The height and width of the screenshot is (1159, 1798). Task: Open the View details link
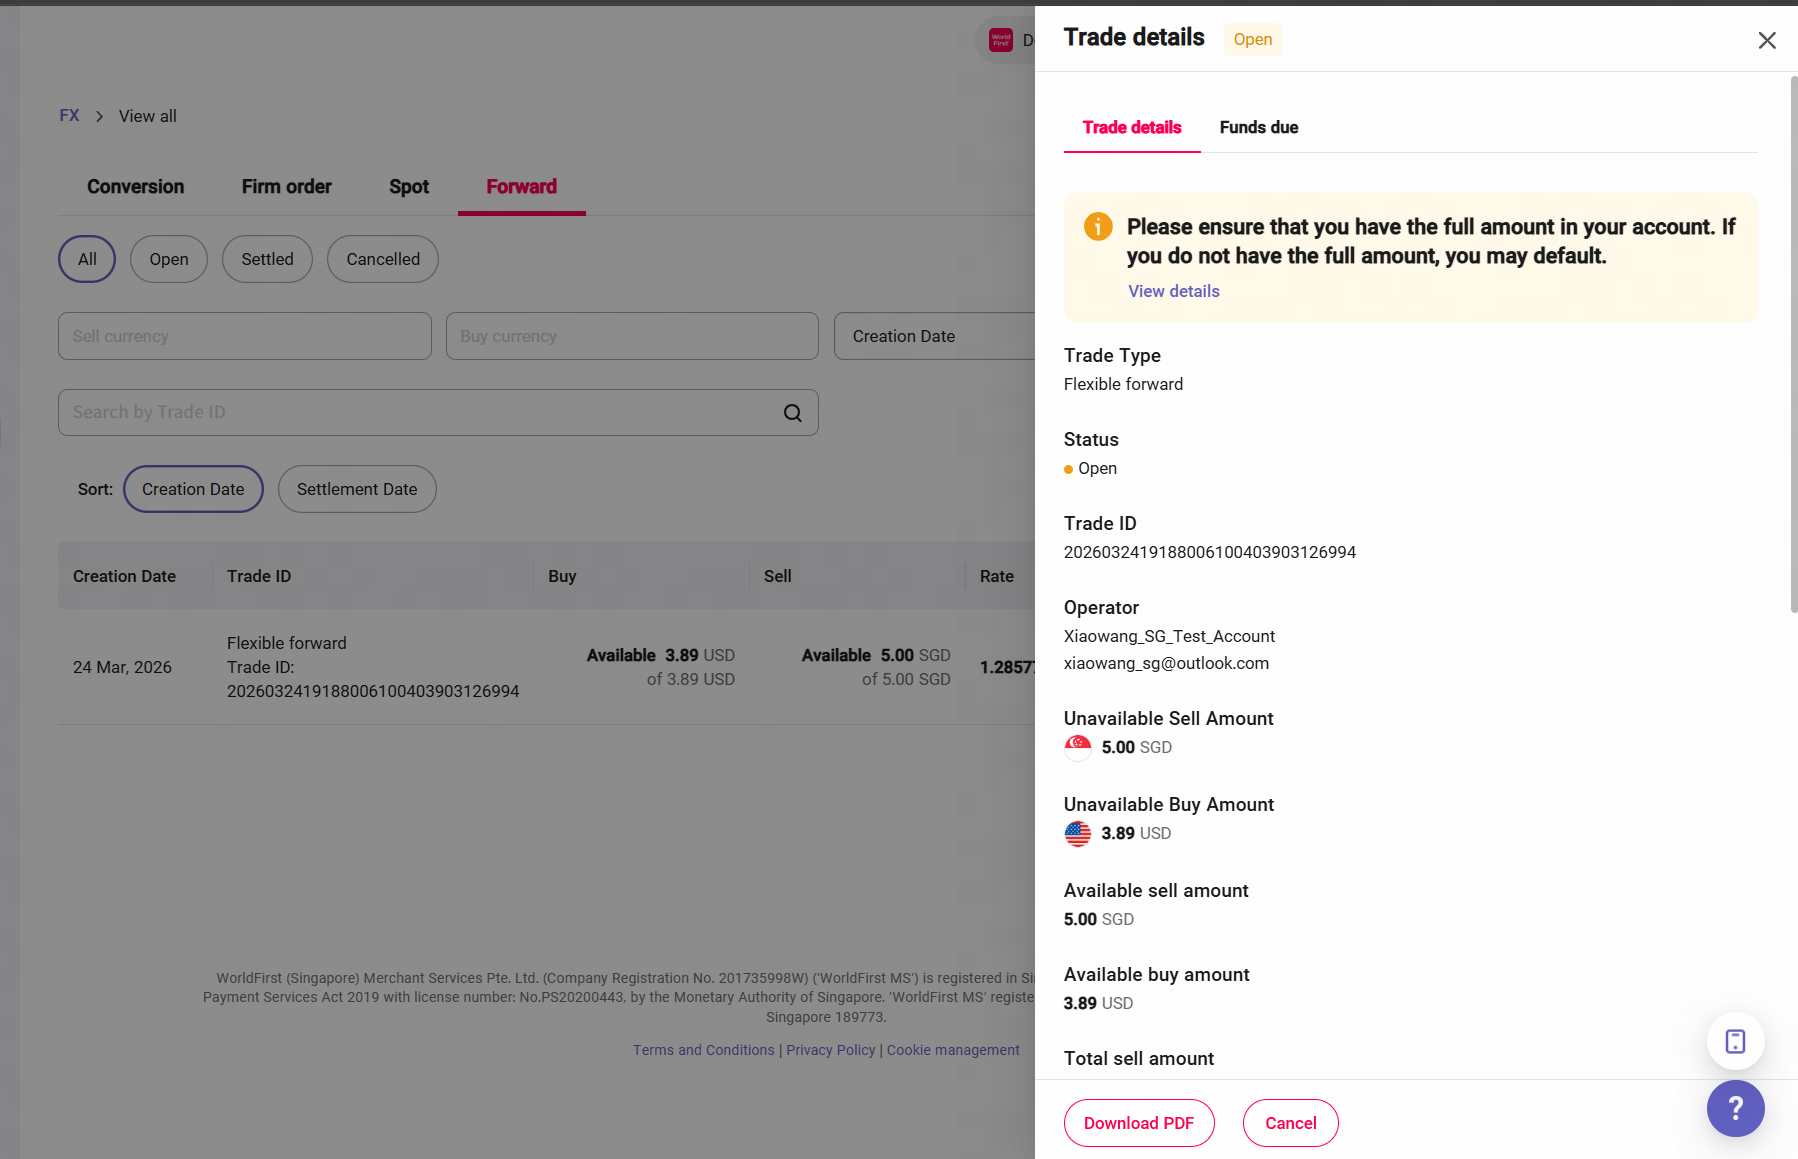1174,291
